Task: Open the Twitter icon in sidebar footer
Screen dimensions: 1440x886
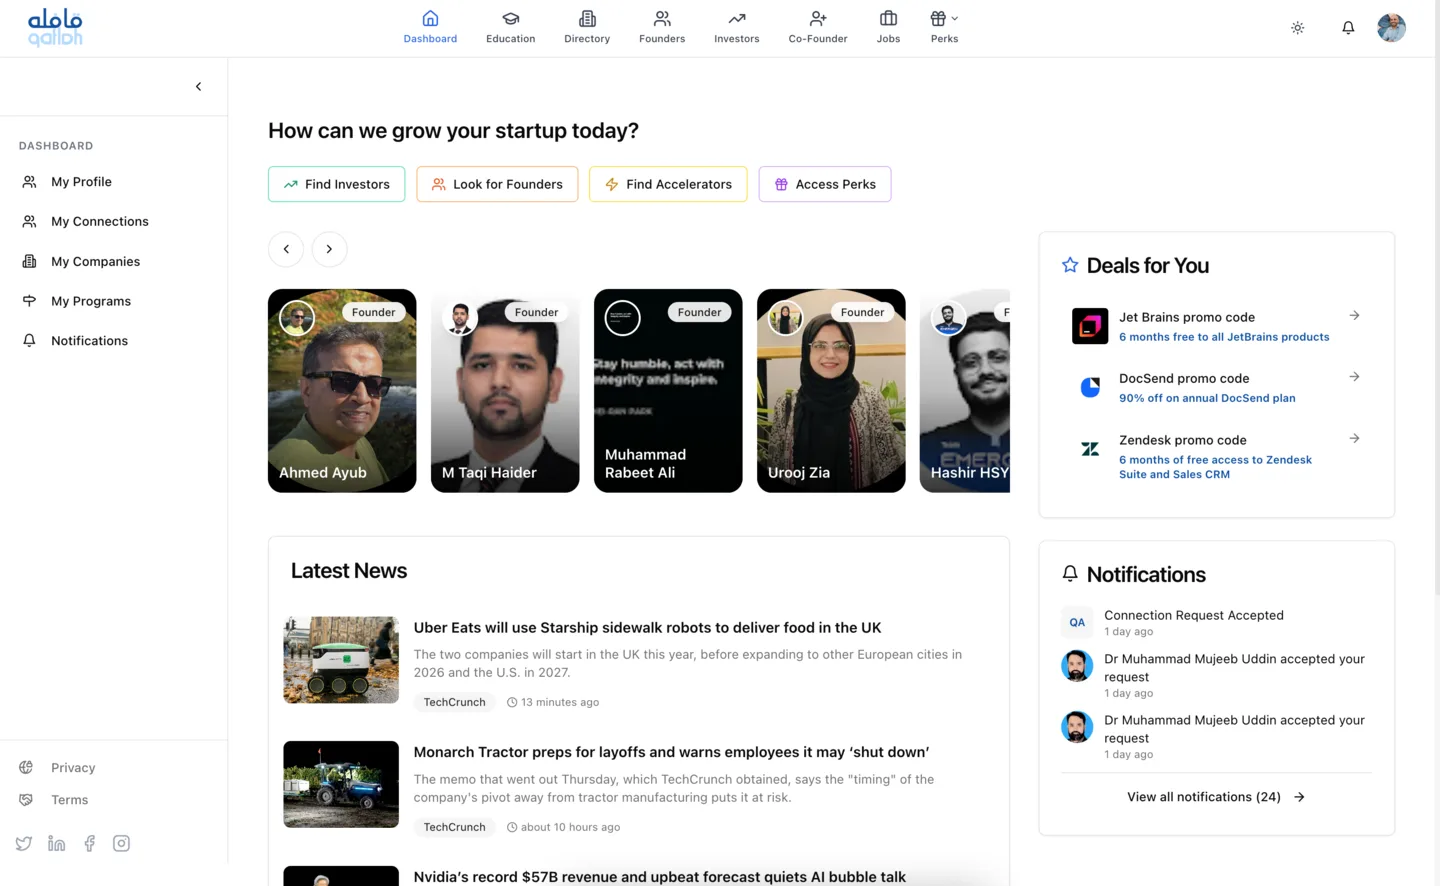Action: (x=24, y=843)
